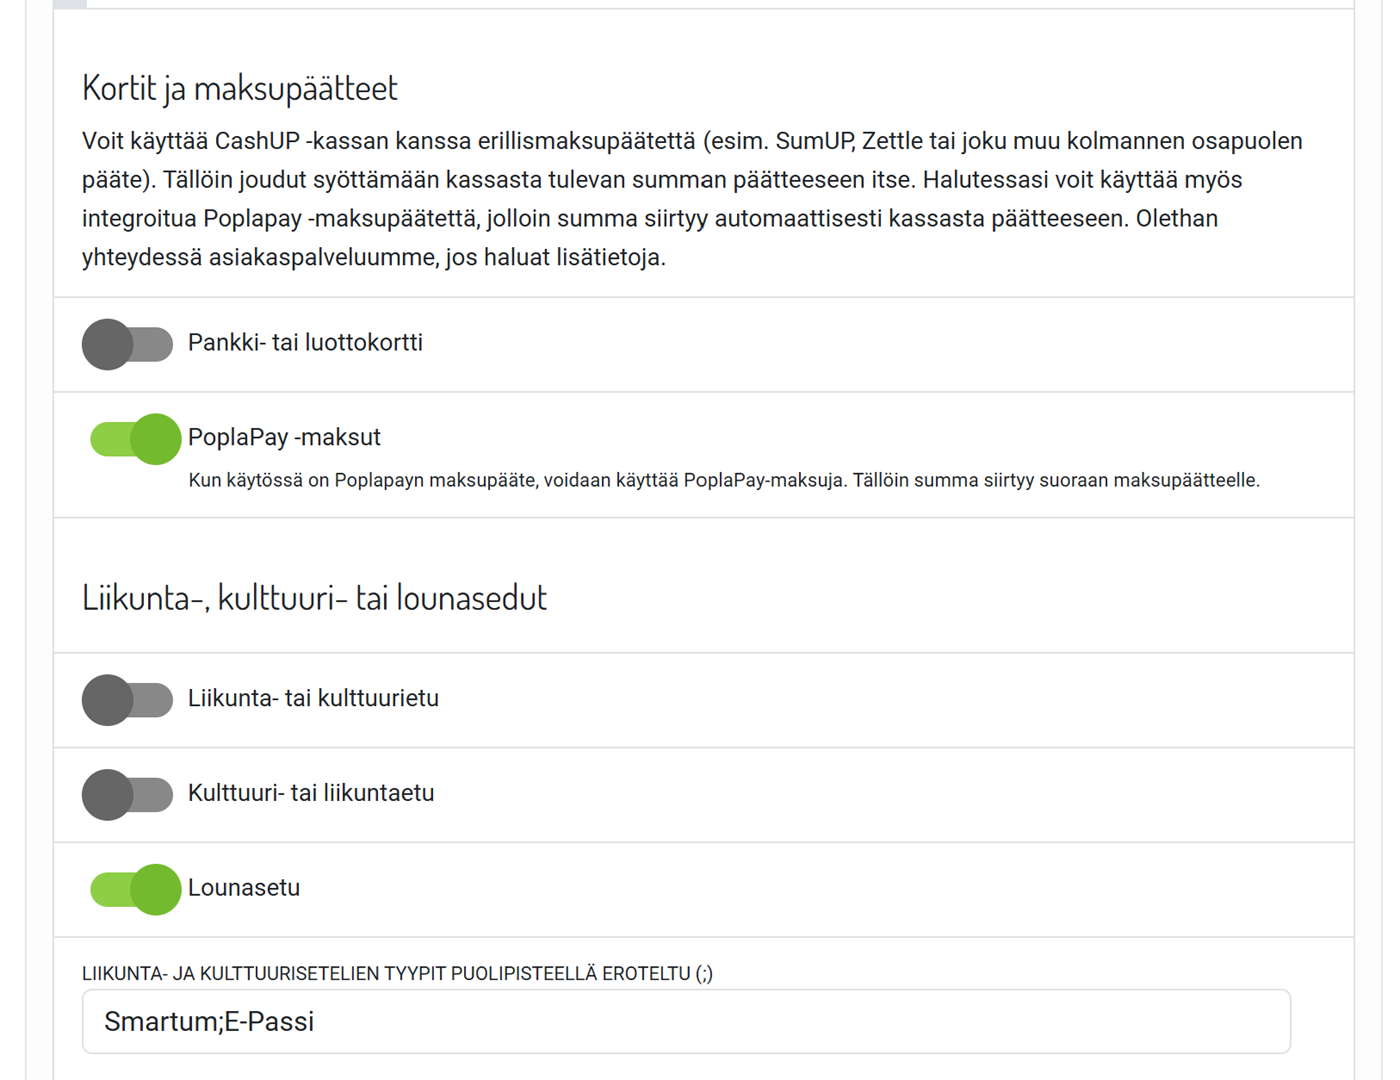Click the word Zettle in the description

(x=893, y=141)
